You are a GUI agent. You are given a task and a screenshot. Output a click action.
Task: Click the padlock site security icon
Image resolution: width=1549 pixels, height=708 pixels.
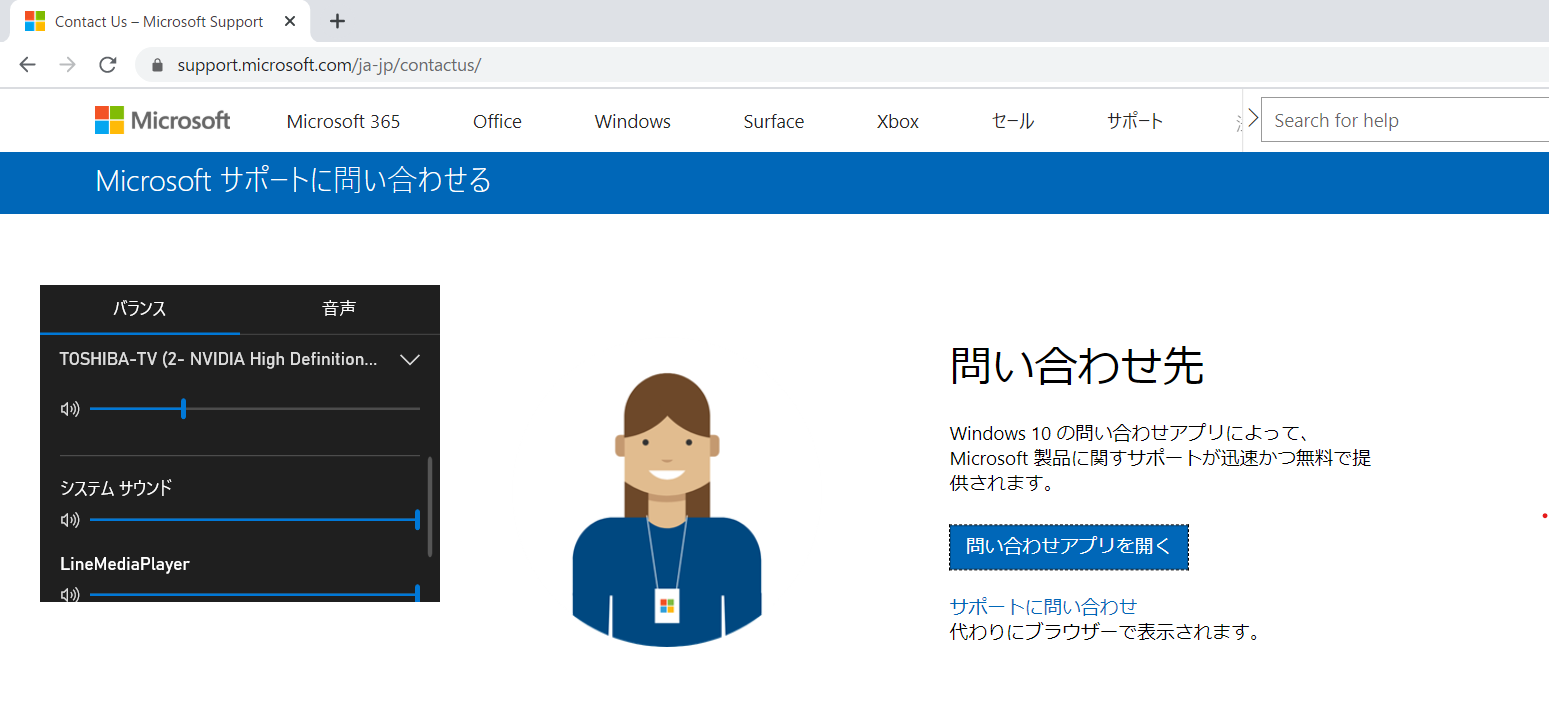[x=156, y=65]
